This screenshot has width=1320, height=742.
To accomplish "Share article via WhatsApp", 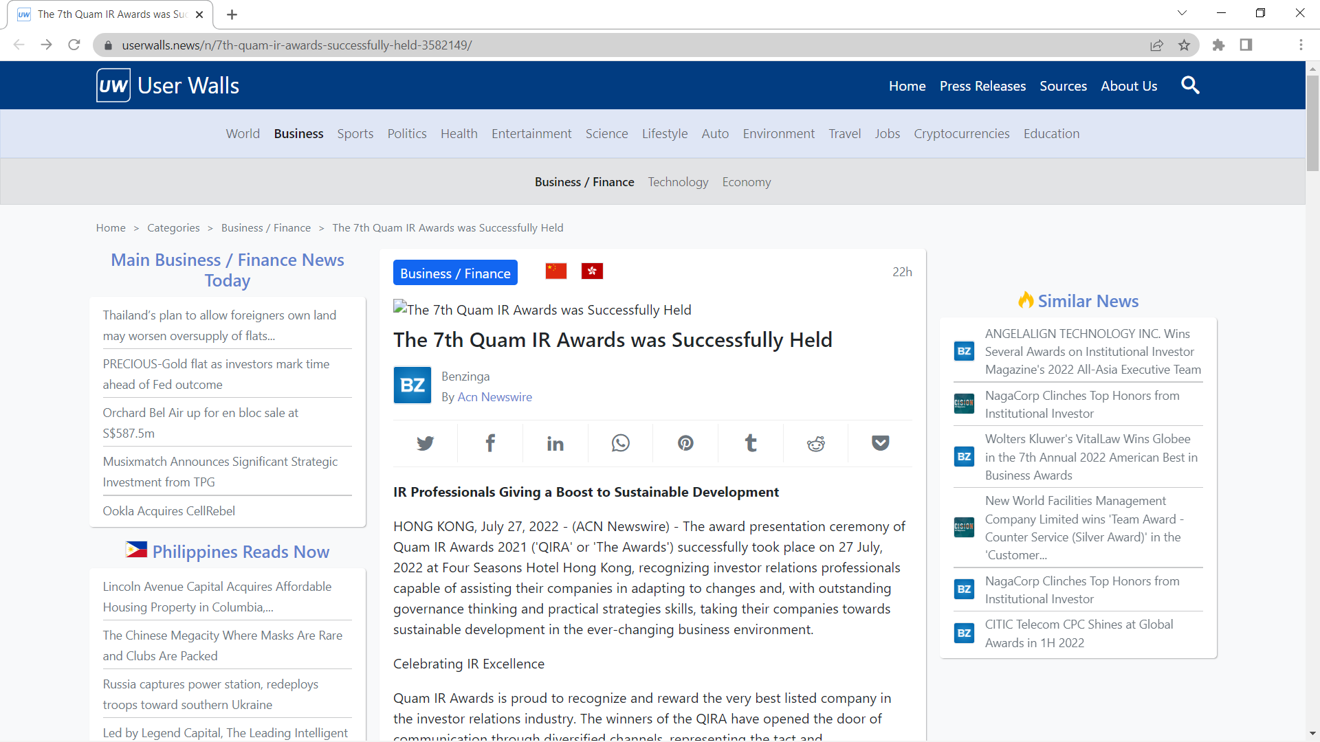I will (x=620, y=443).
